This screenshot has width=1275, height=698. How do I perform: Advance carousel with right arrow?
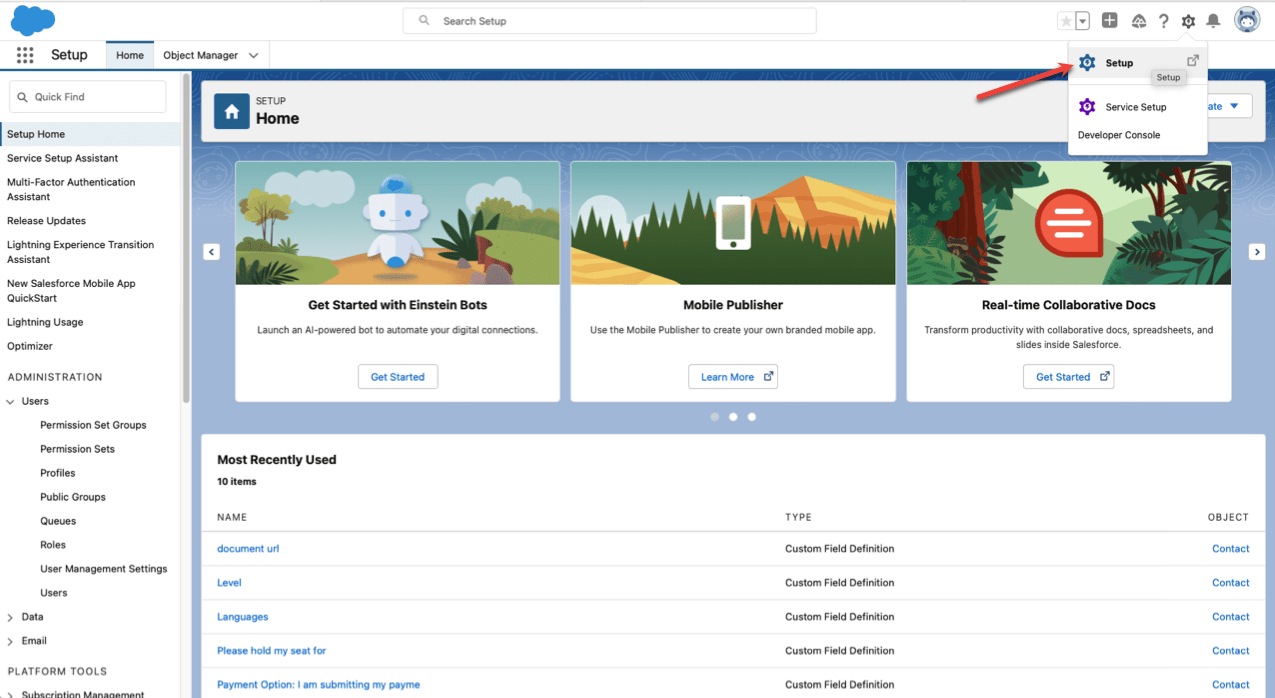coord(1257,252)
